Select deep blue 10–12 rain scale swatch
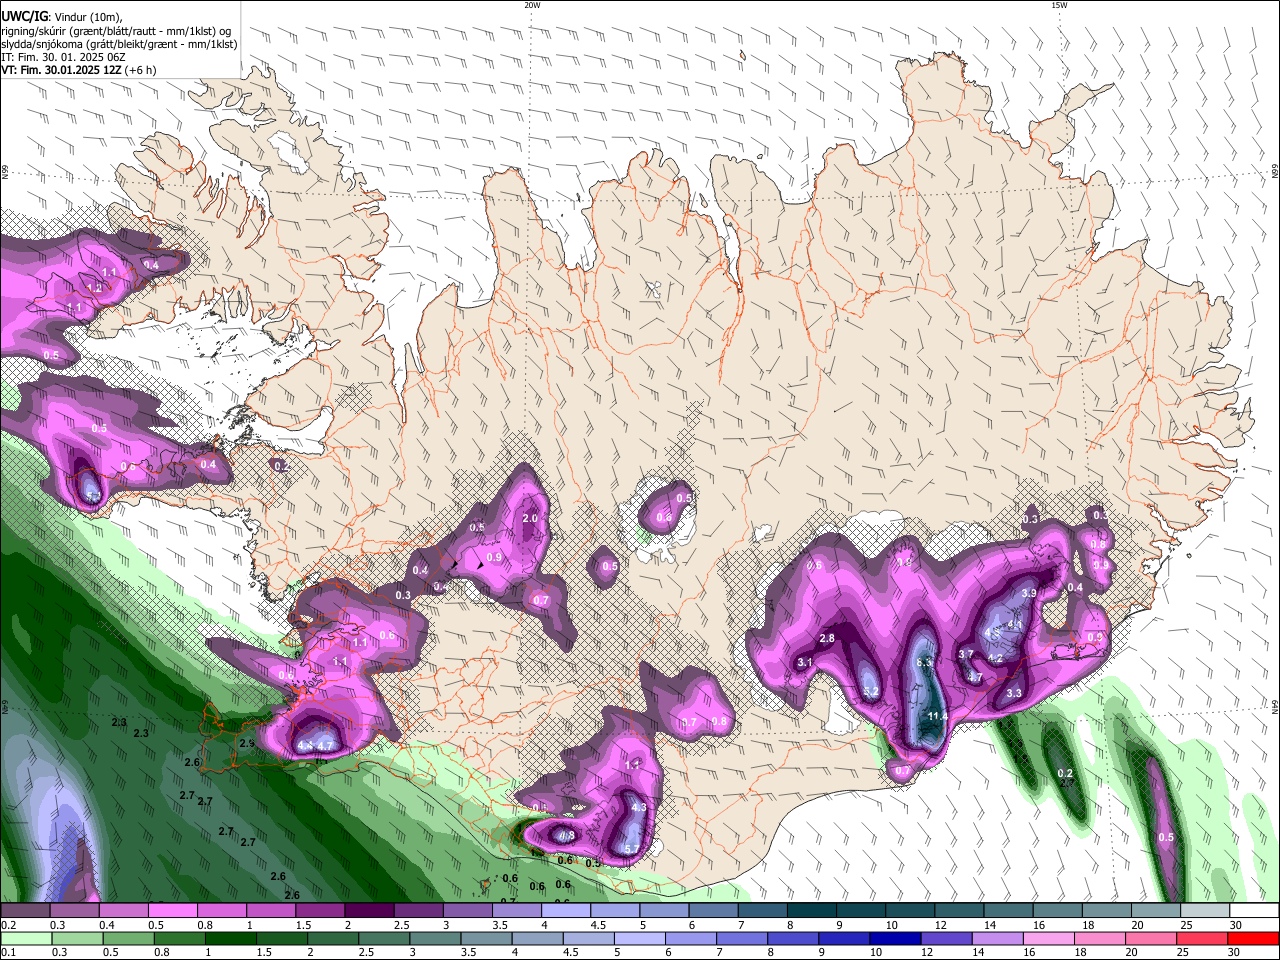 [x=894, y=939]
